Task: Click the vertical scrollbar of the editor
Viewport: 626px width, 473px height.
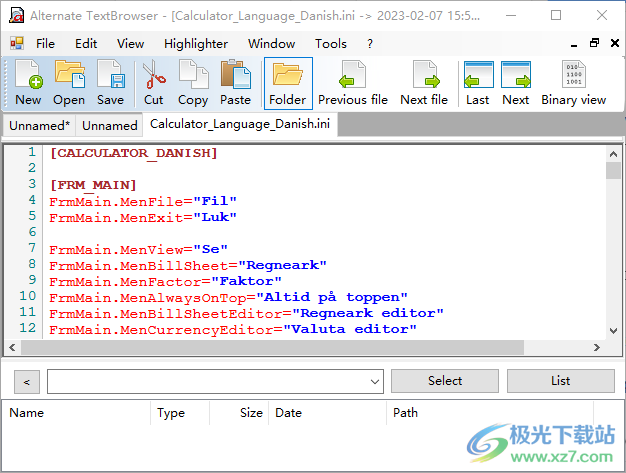Action: (613, 250)
